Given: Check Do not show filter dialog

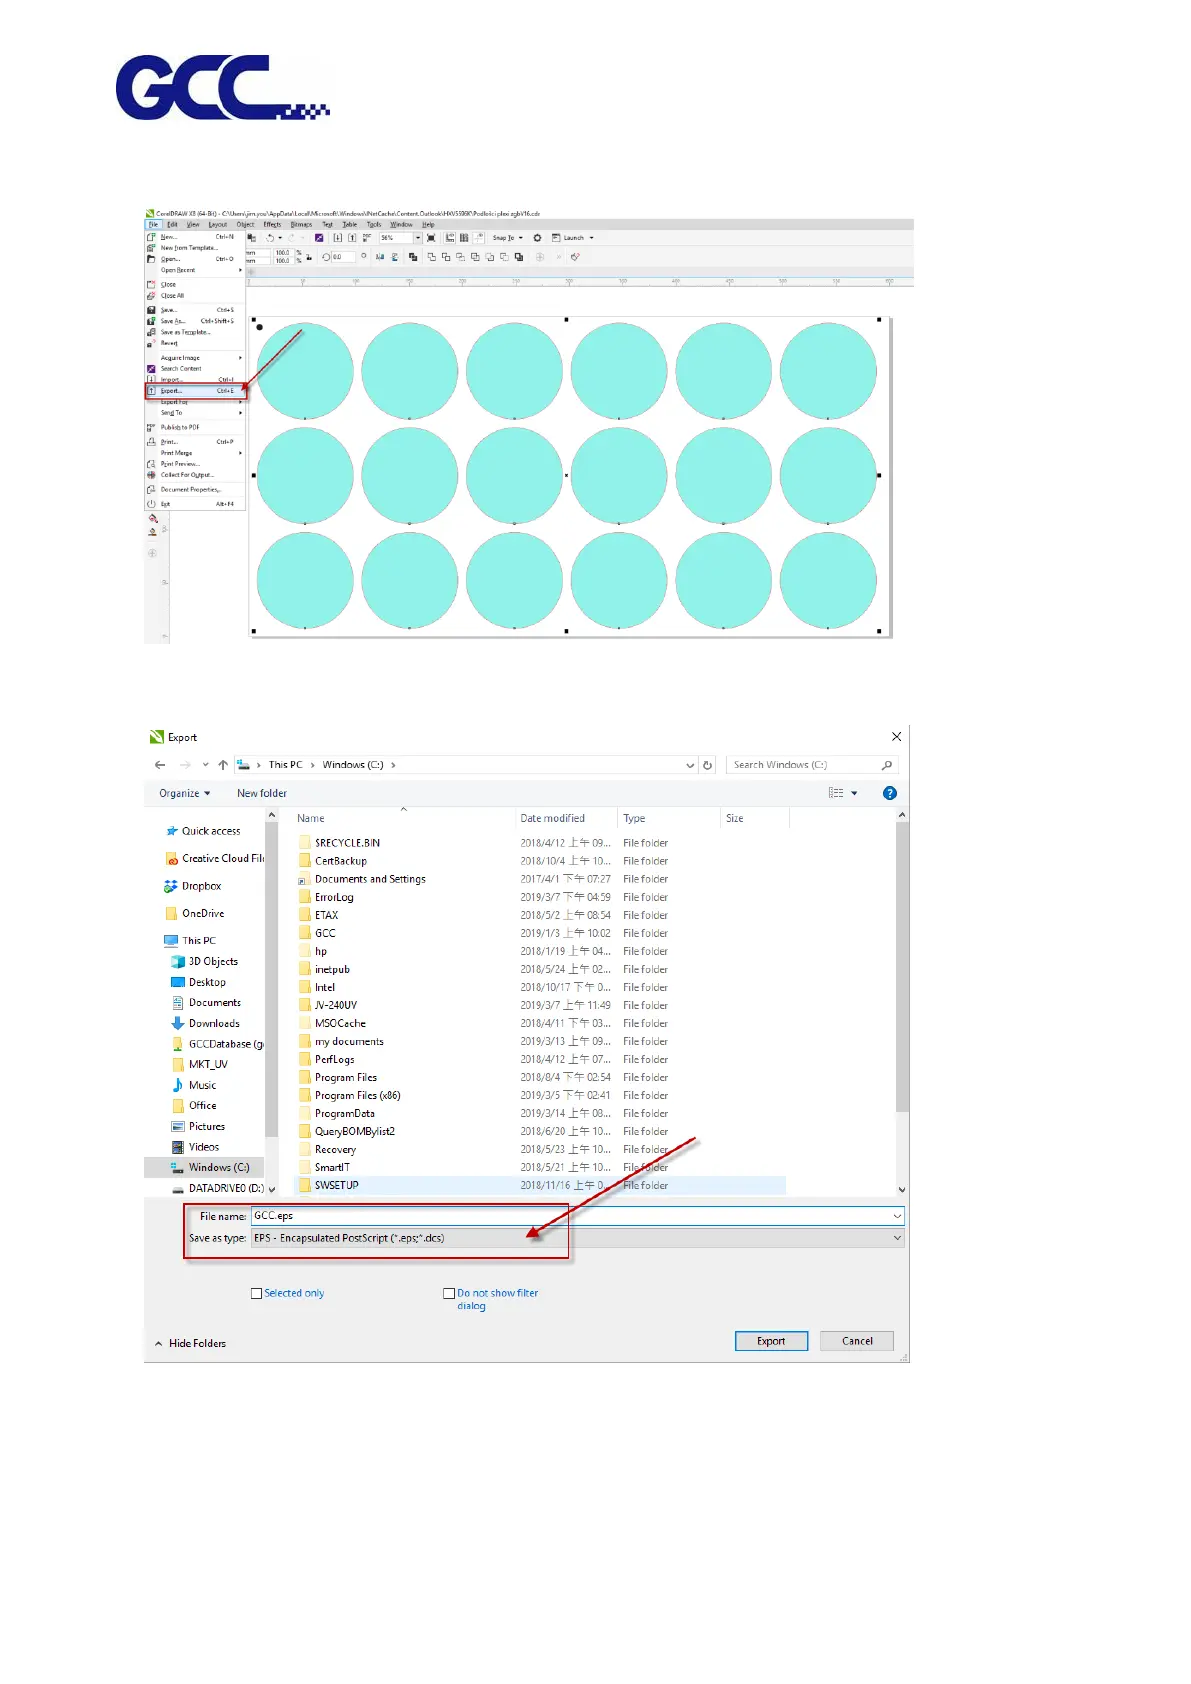Looking at the screenshot, I should click(449, 1293).
